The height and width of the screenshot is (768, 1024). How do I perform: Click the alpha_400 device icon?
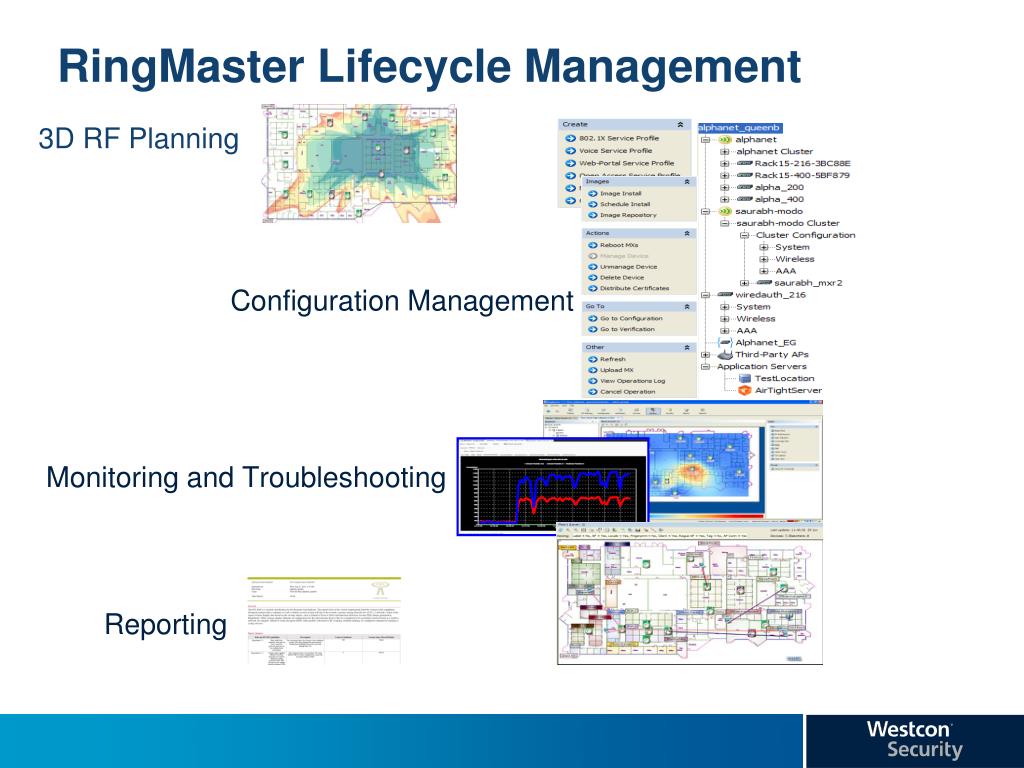coord(744,199)
